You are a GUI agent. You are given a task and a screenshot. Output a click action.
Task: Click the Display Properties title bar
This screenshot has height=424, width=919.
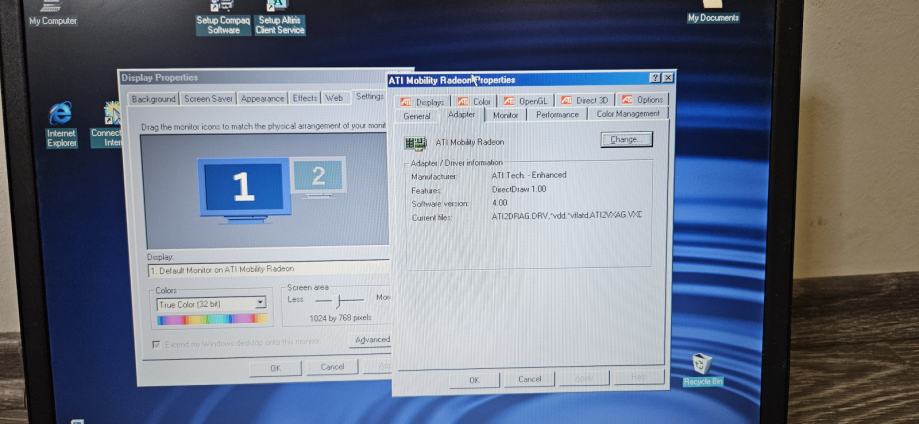[253, 77]
